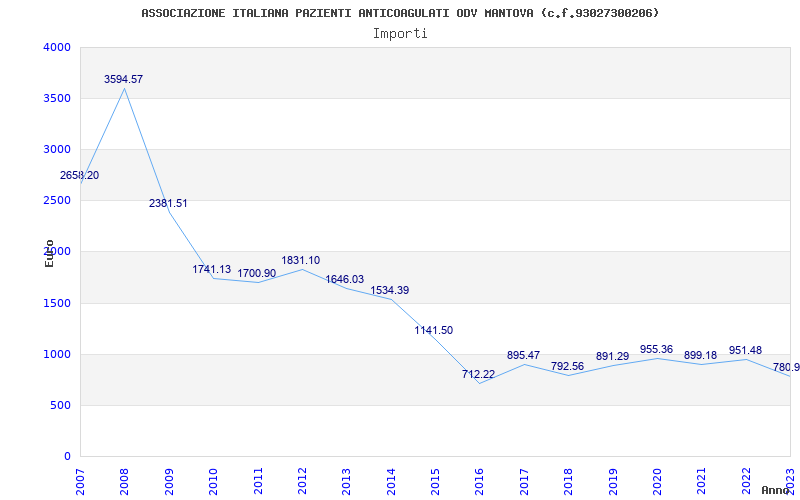Select data label 899.18
800x500 pixels.
701,355
